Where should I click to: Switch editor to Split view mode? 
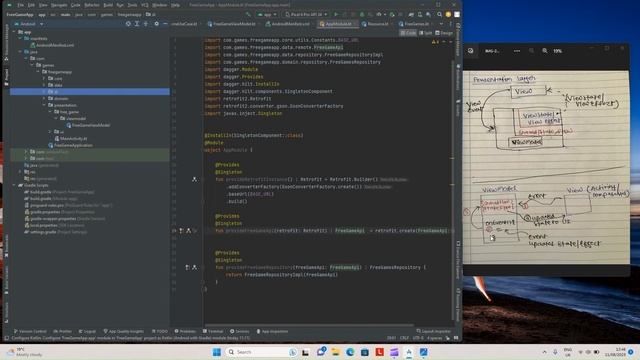pyautogui.click(x=425, y=33)
